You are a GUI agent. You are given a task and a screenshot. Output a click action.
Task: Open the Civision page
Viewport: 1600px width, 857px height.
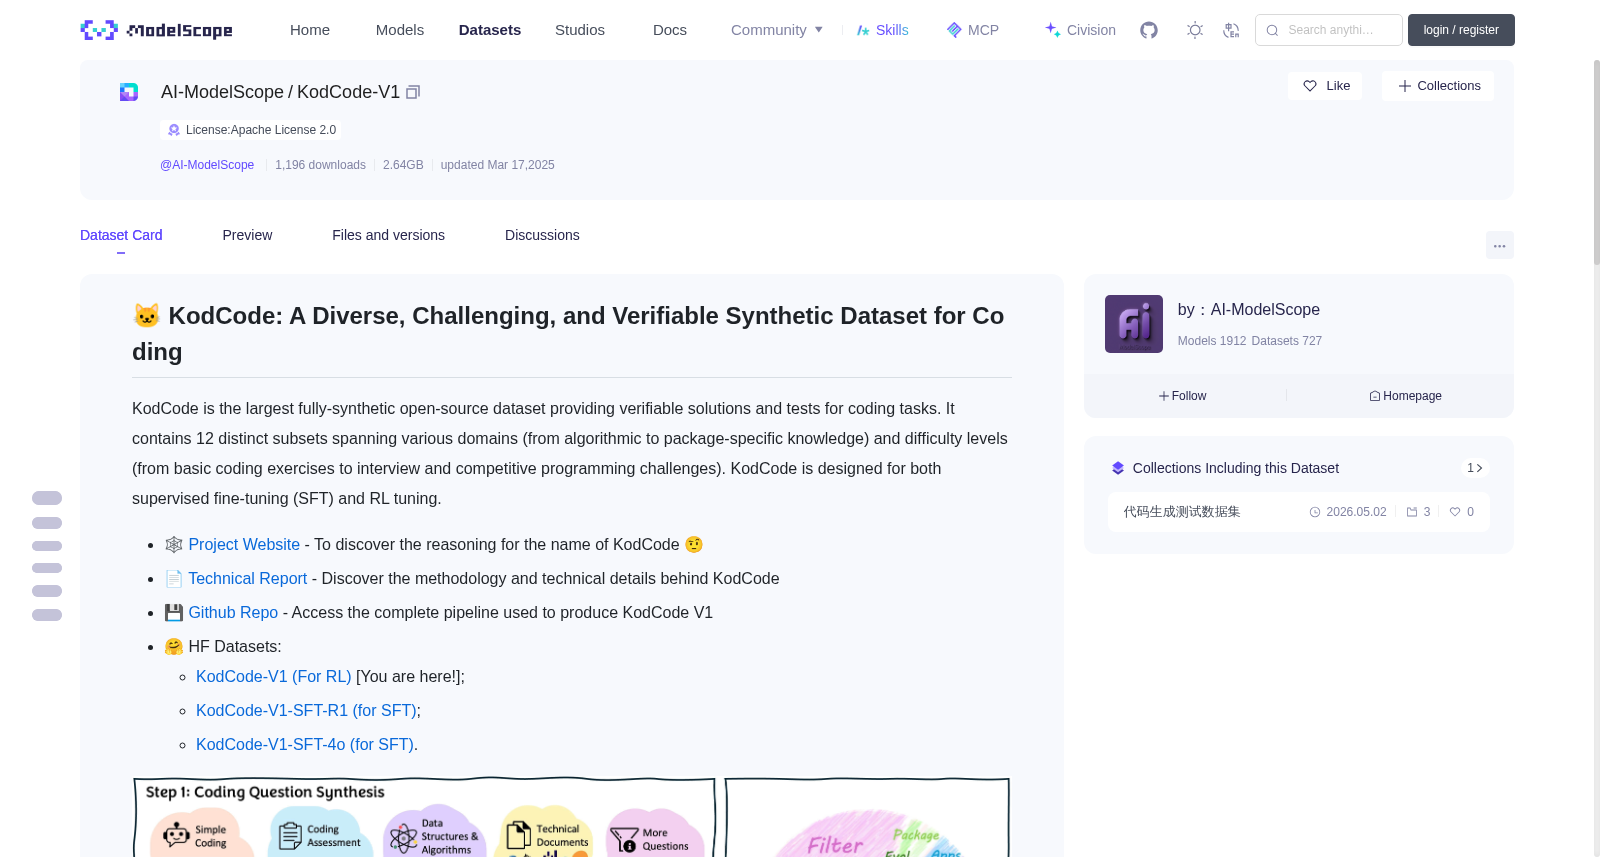(x=1080, y=30)
